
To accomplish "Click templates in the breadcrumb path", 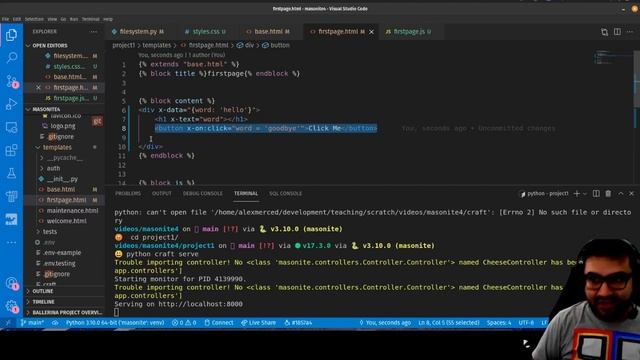I will point(157,45).
